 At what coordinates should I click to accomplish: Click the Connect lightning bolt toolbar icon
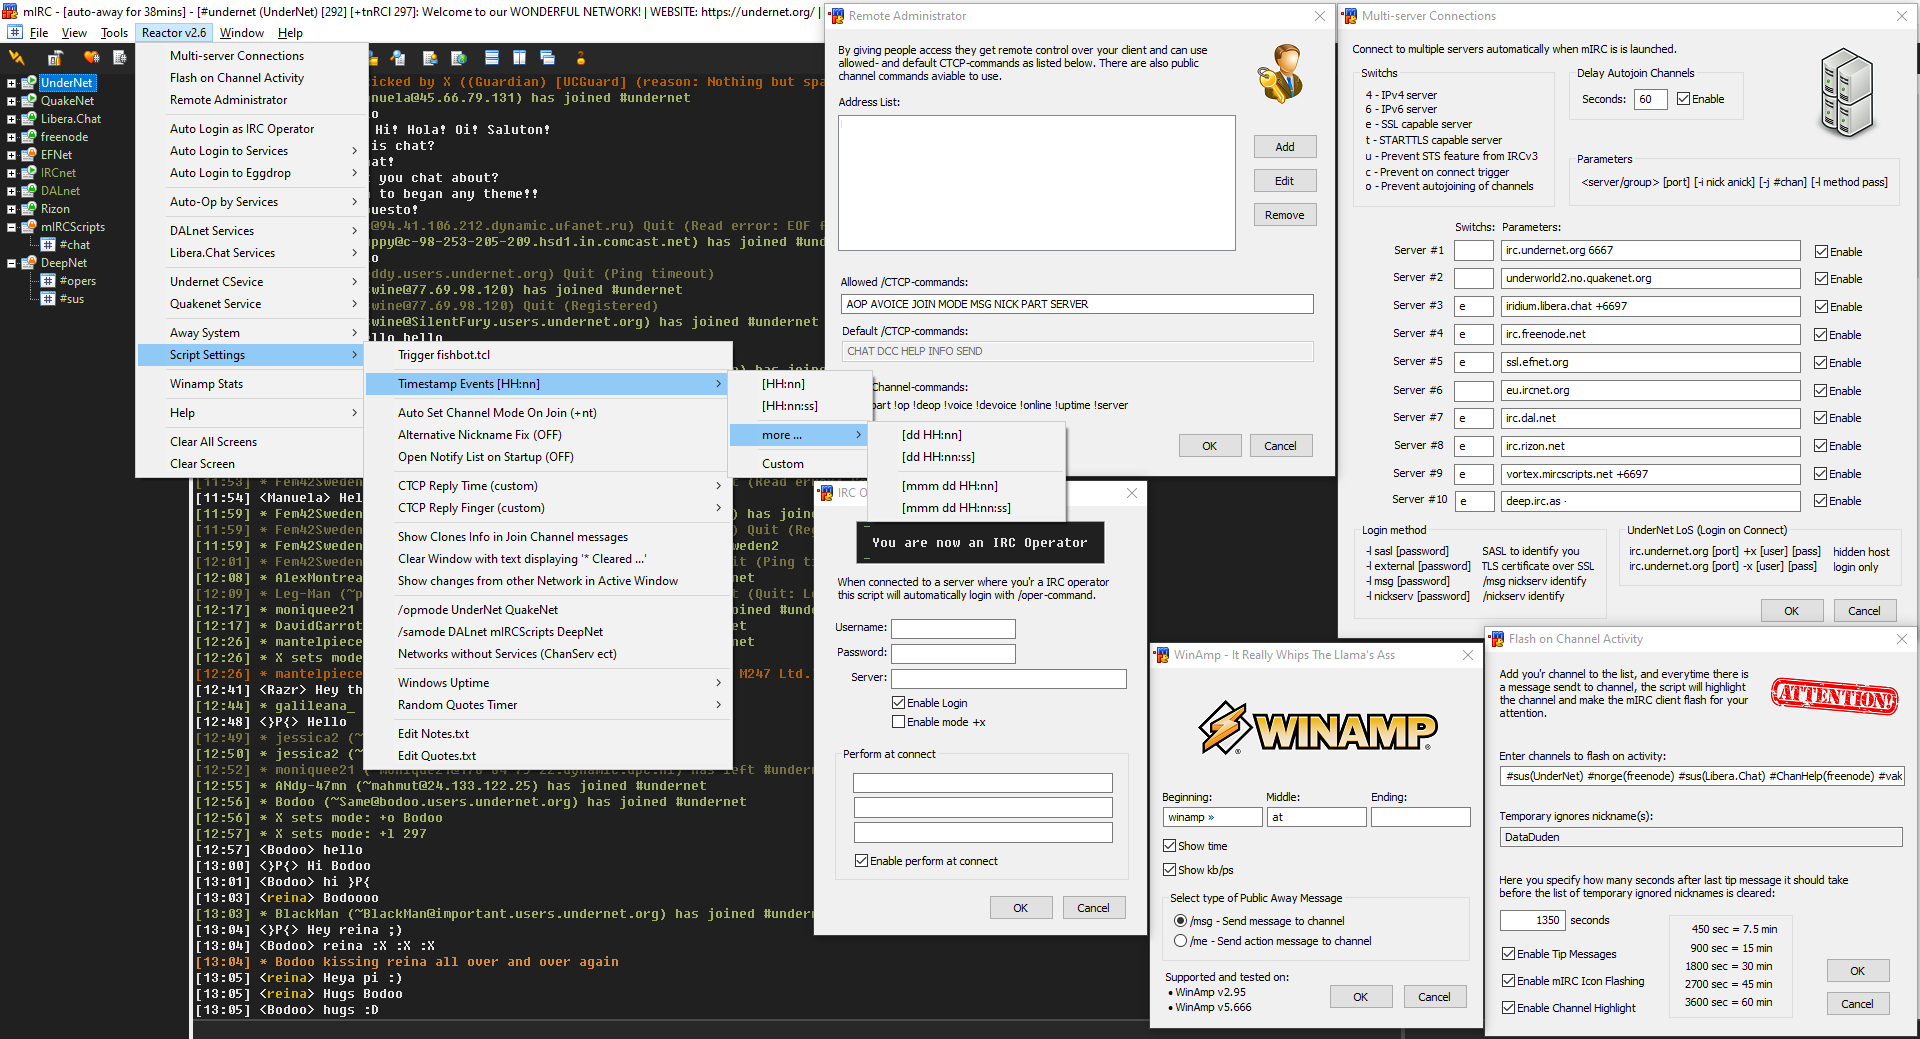click(x=17, y=58)
